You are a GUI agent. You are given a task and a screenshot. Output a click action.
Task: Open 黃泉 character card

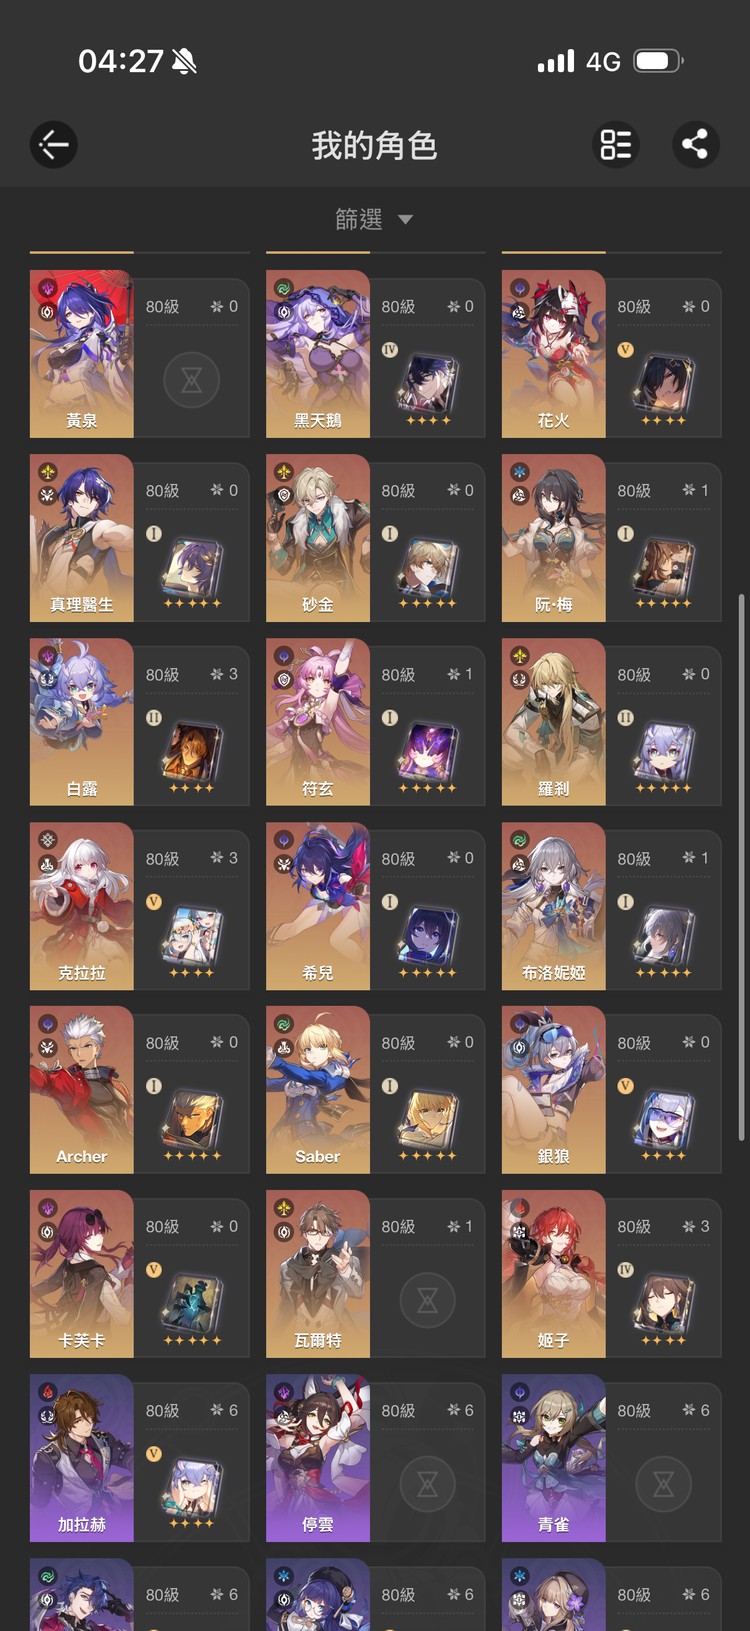point(139,354)
